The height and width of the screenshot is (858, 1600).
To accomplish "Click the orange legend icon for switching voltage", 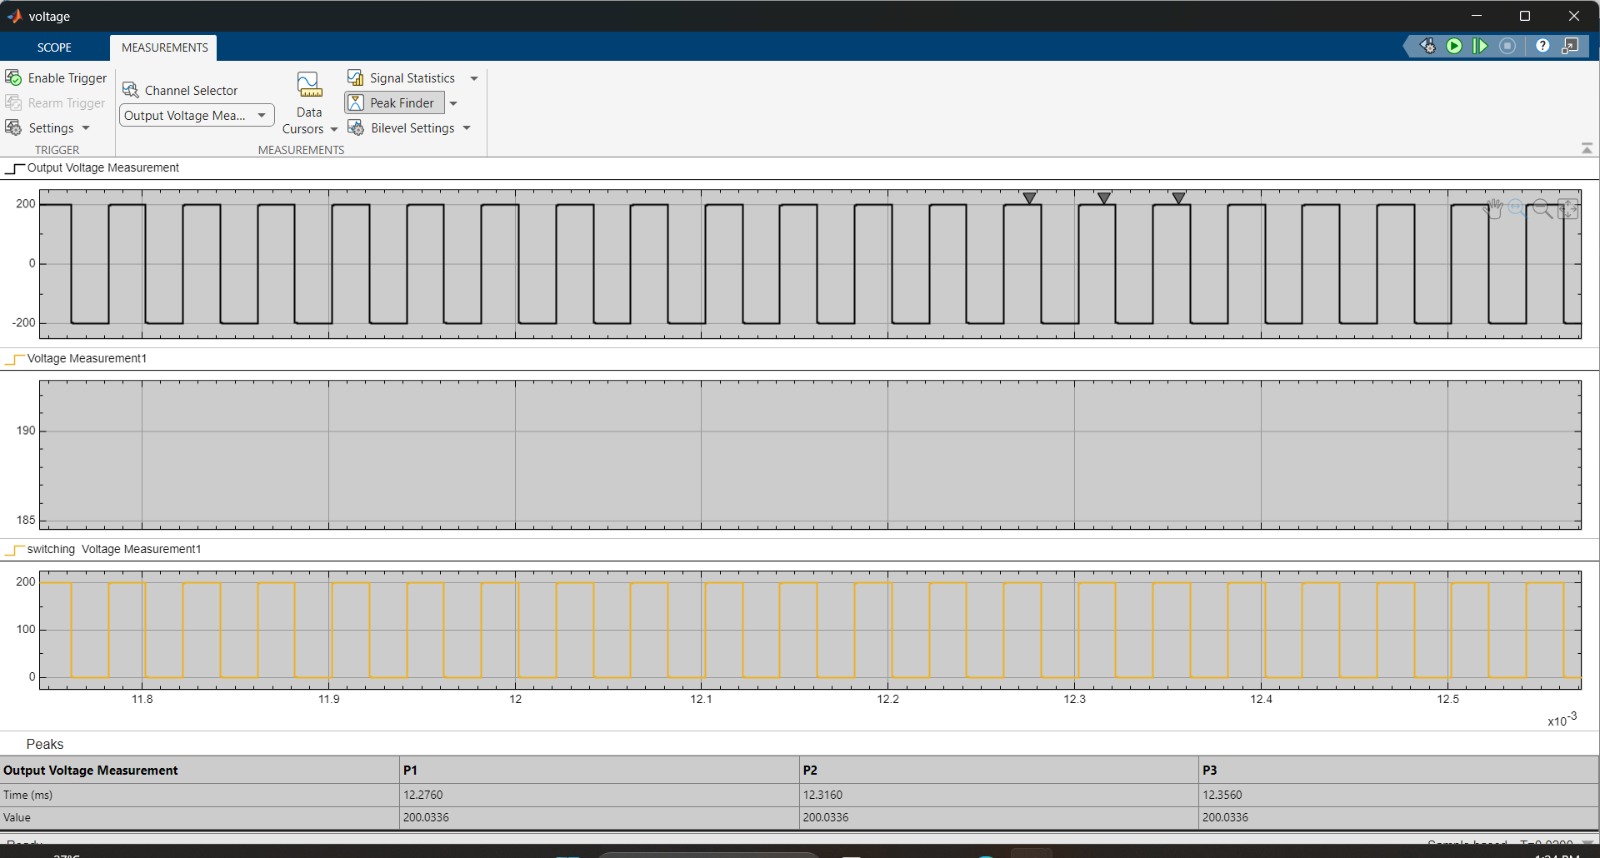I will coord(14,550).
